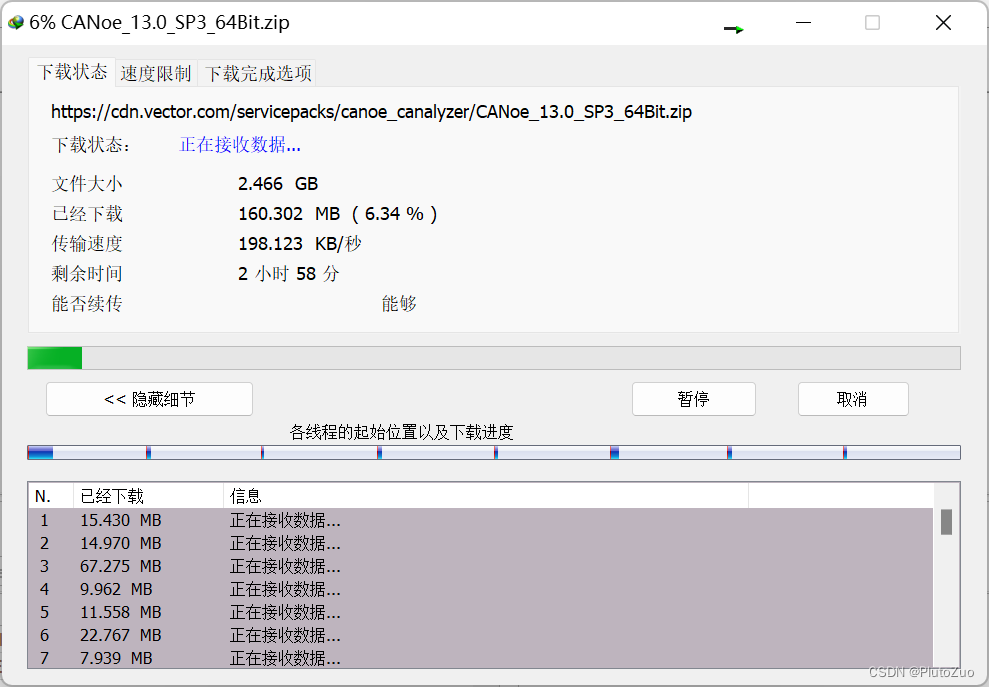Click the downloaded value 160.302 MB
Screen dimensions: 989x687
pyautogui.click(x=289, y=214)
